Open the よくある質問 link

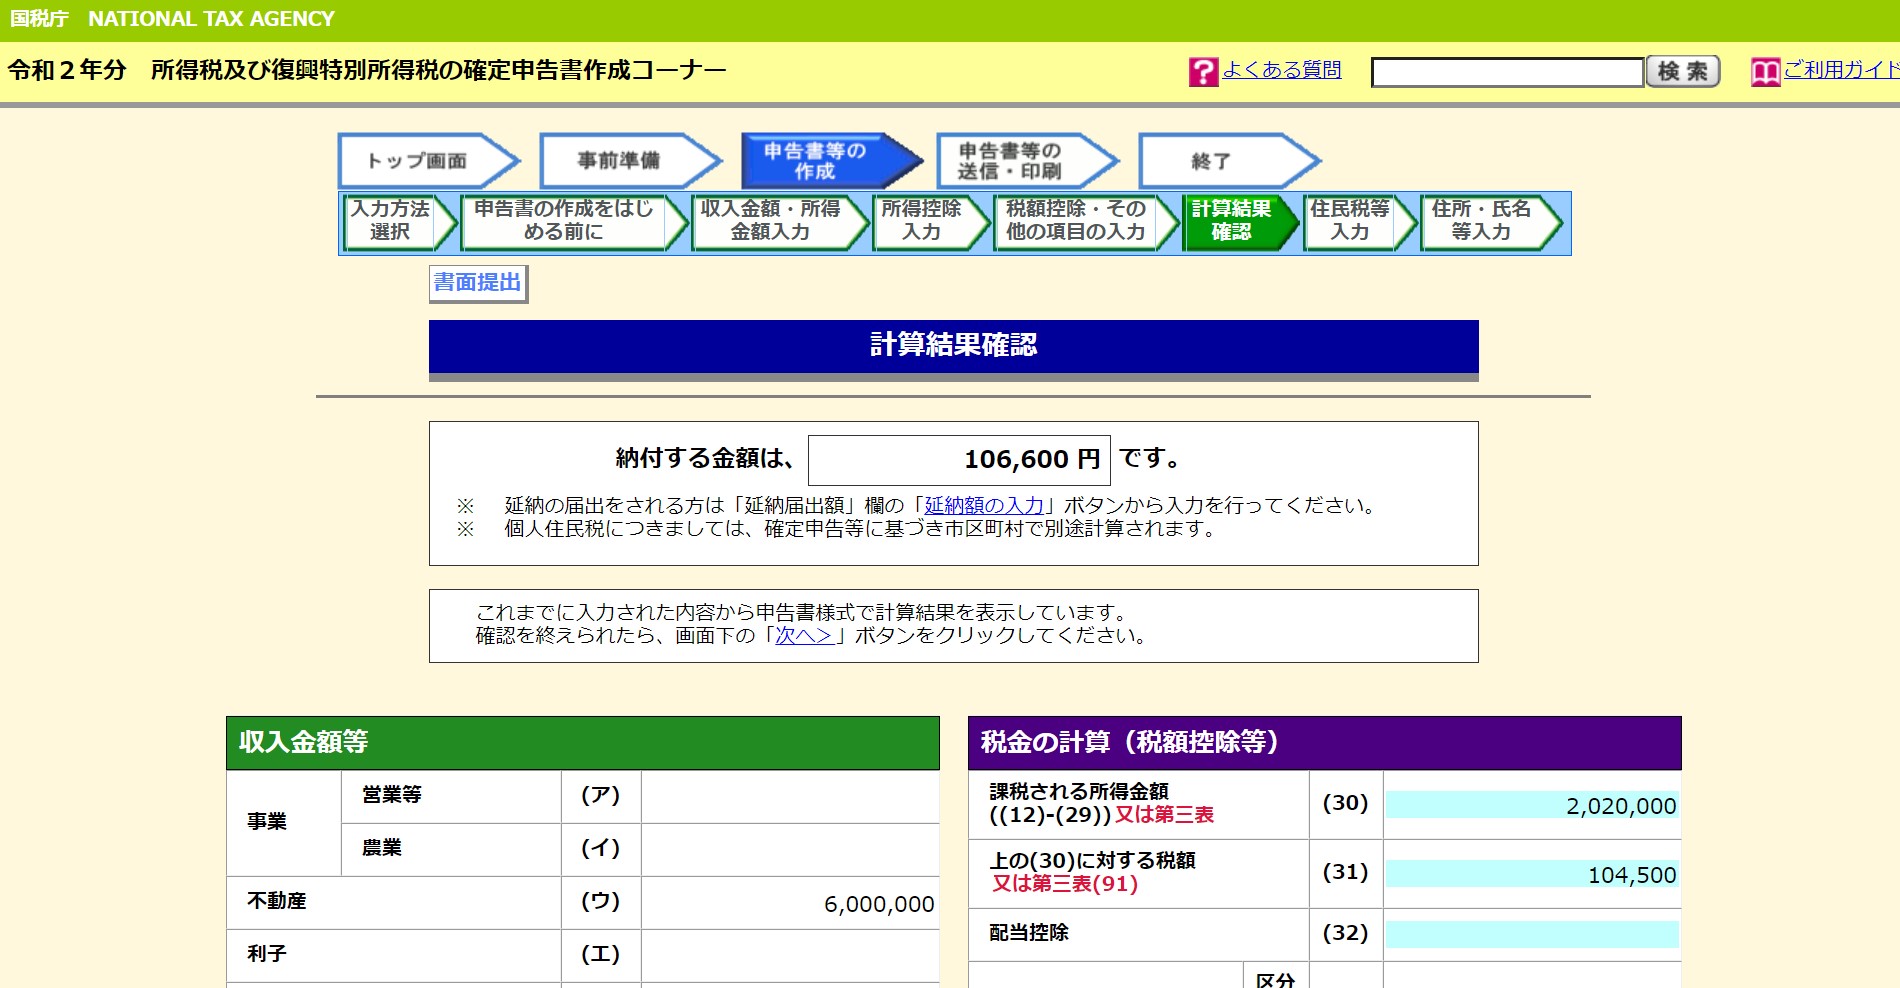click(1281, 70)
